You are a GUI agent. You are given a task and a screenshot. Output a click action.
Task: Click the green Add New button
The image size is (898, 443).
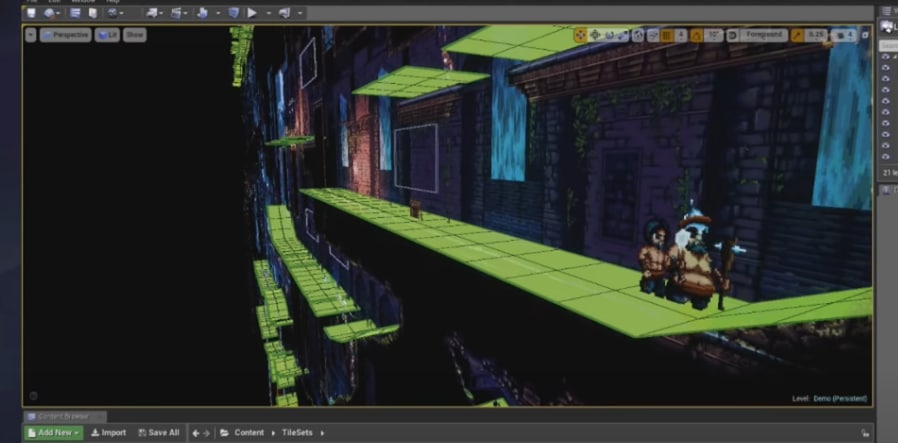click(54, 433)
